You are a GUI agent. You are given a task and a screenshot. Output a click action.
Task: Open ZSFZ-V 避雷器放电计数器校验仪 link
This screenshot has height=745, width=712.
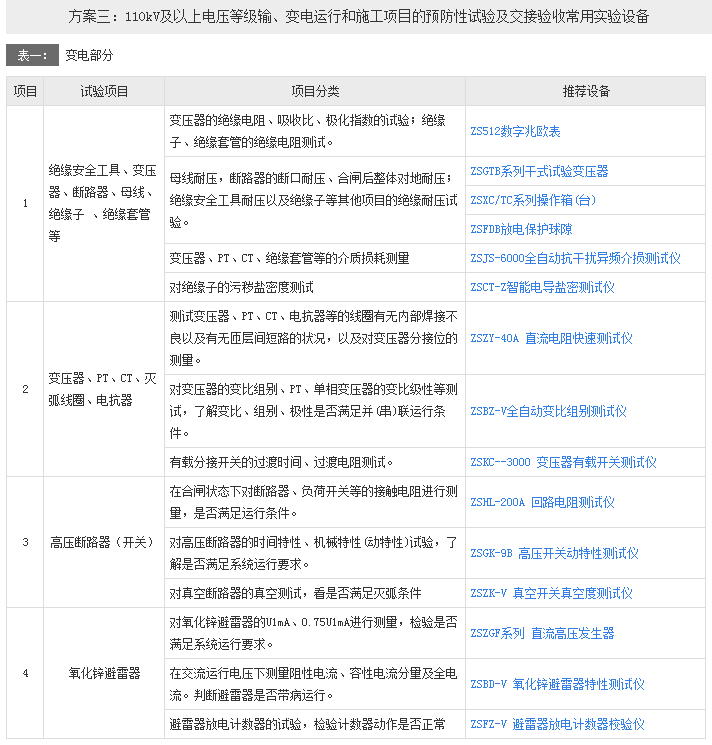(x=557, y=724)
